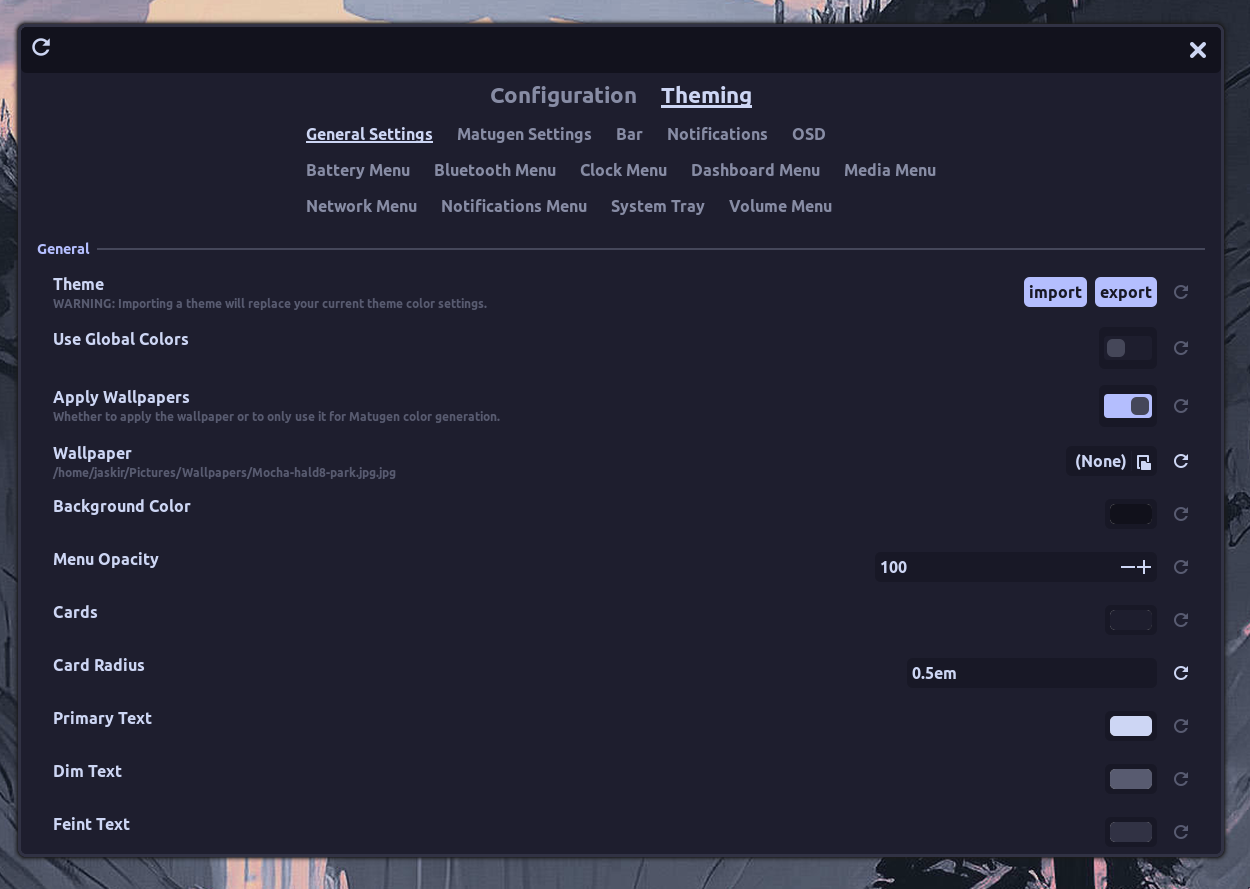Reset the Theme setting with its refresh icon
Image resolution: width=1250 pixels, height=889 pixels.
[x=1180, y=292]
